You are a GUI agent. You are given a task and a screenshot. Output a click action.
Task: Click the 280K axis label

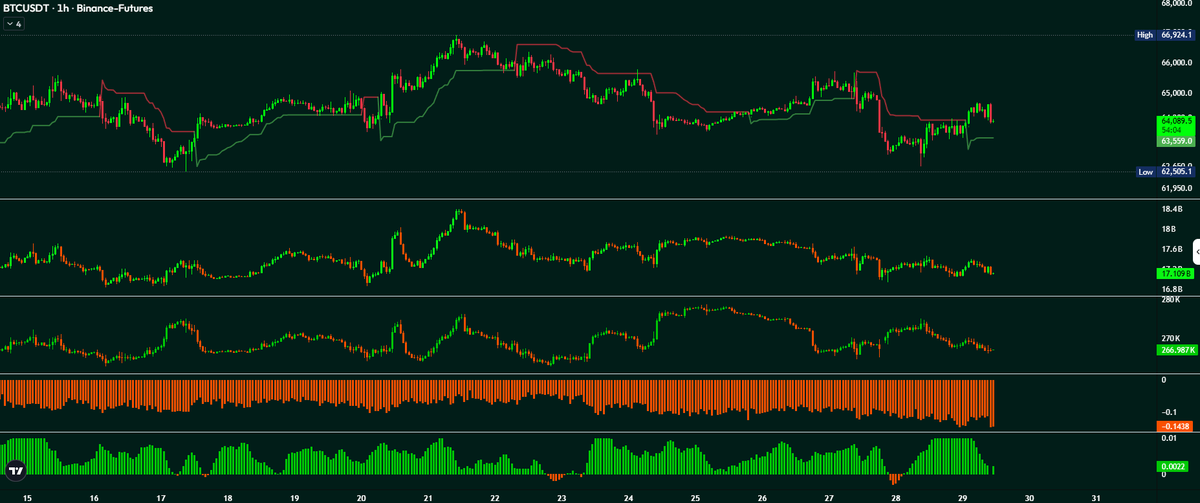click(1170, 300)
